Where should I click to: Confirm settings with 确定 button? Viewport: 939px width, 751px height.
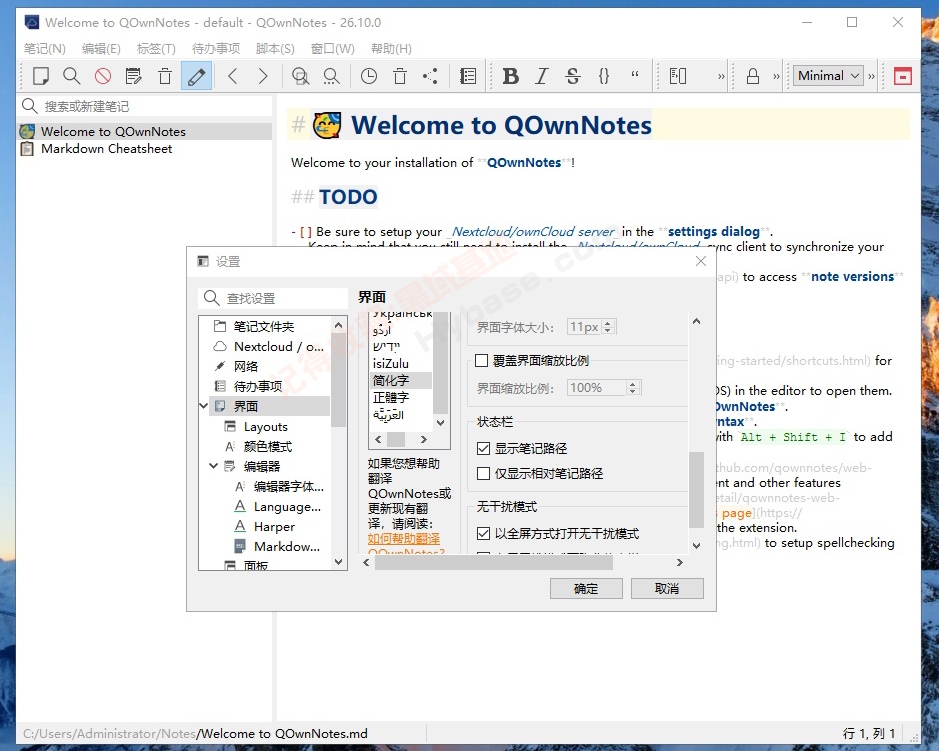[x=586, y=589]
